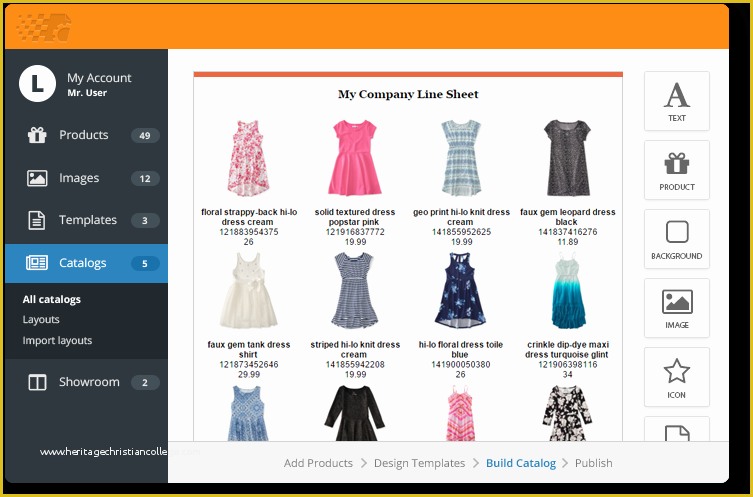Viewport: 753px width, 497px height.
Task: Select the TEXT tool in right panel
Action: pos(677,101)
